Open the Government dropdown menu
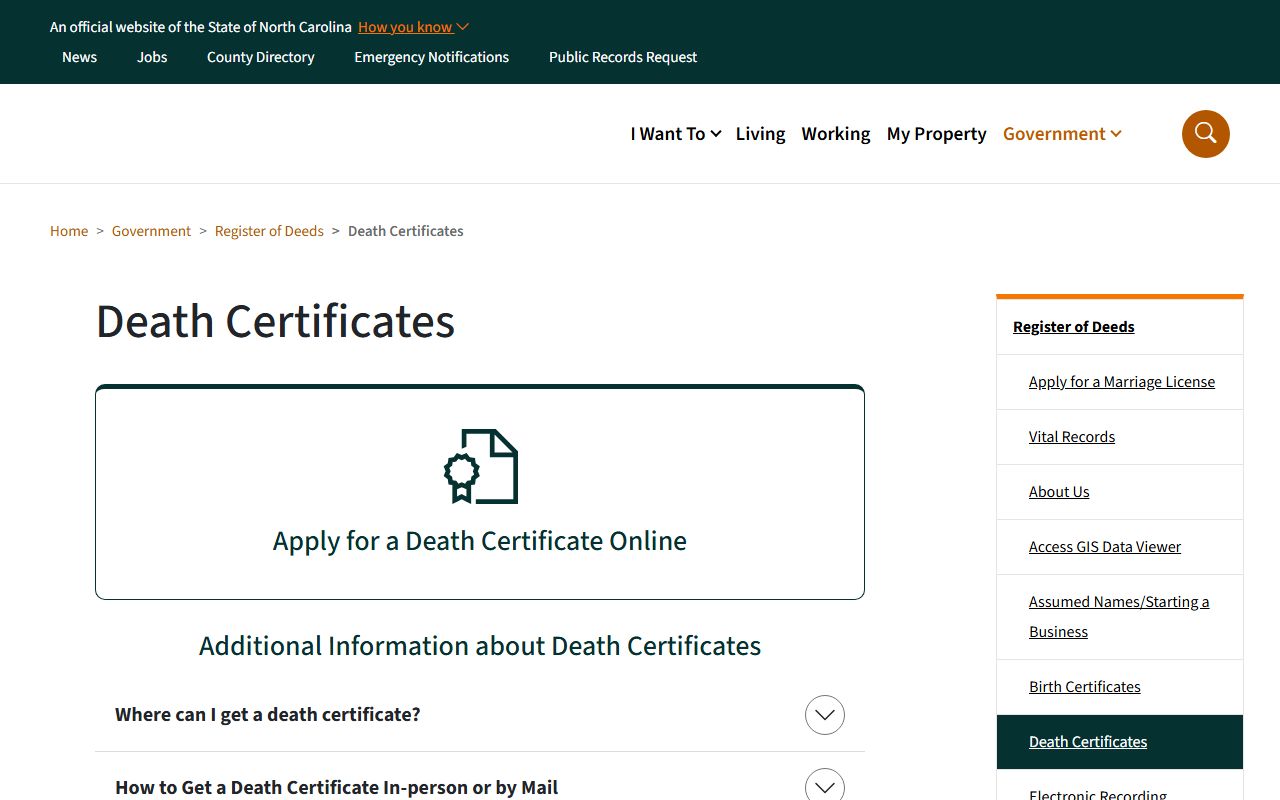Viewport: 1280px width, 800px height. tap(1062, 134)
